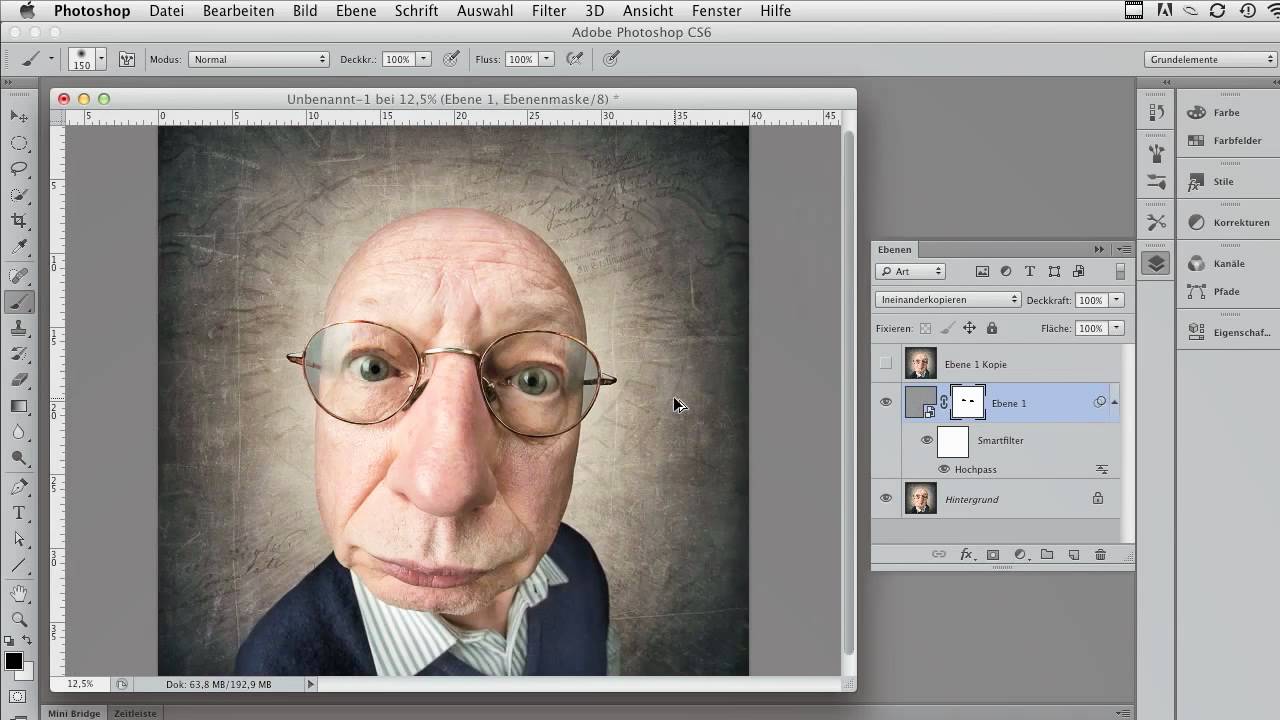Select the Gradient tool
The width and height of the screenshot is (1280, 720).
(19, 406)
